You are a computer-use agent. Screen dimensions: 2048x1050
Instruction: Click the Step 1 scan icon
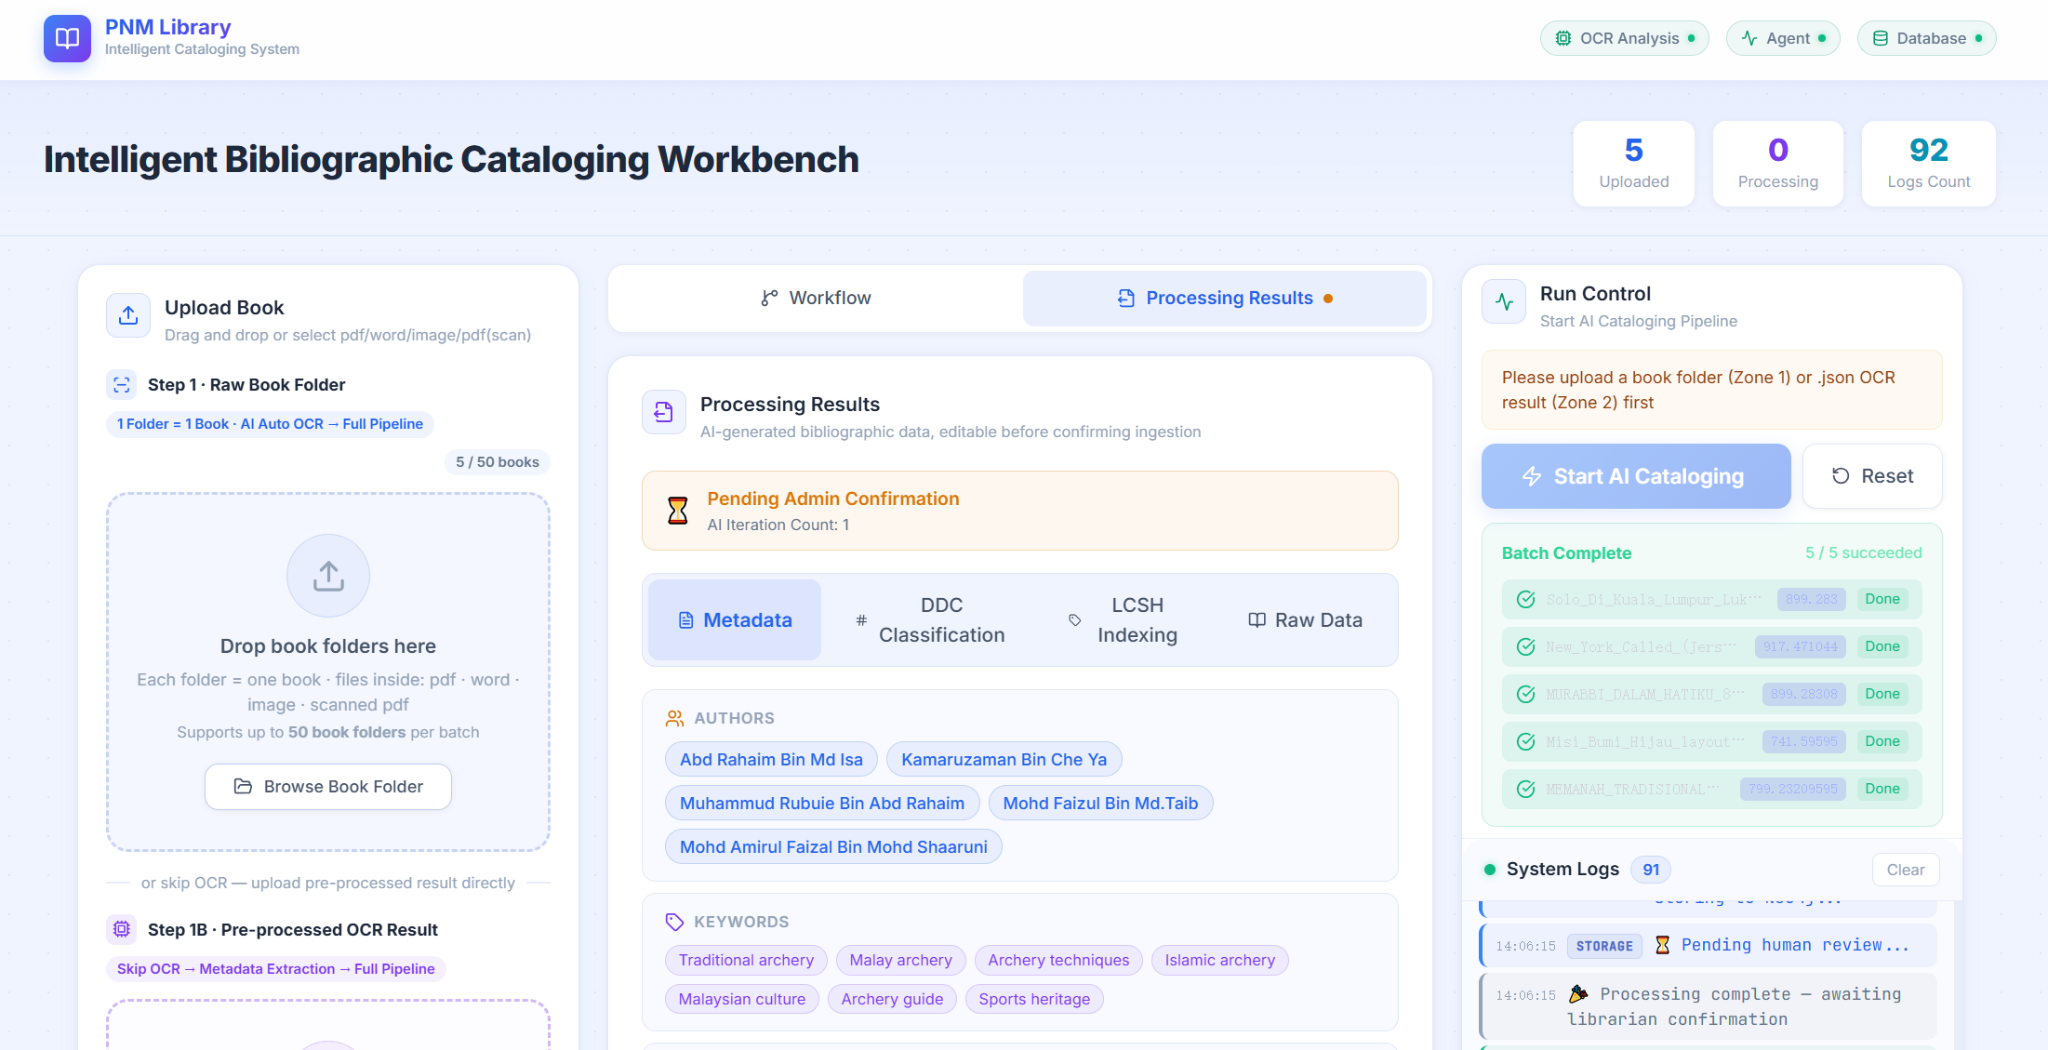pos(122,385)
